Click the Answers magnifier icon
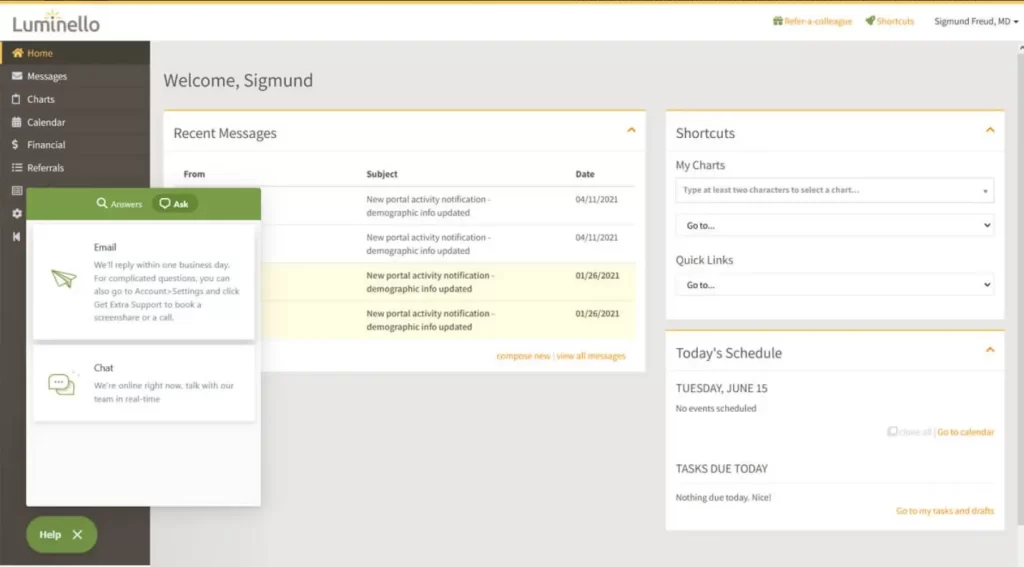Viewport: 1024px width, 567px height. [x=102, y=203]
